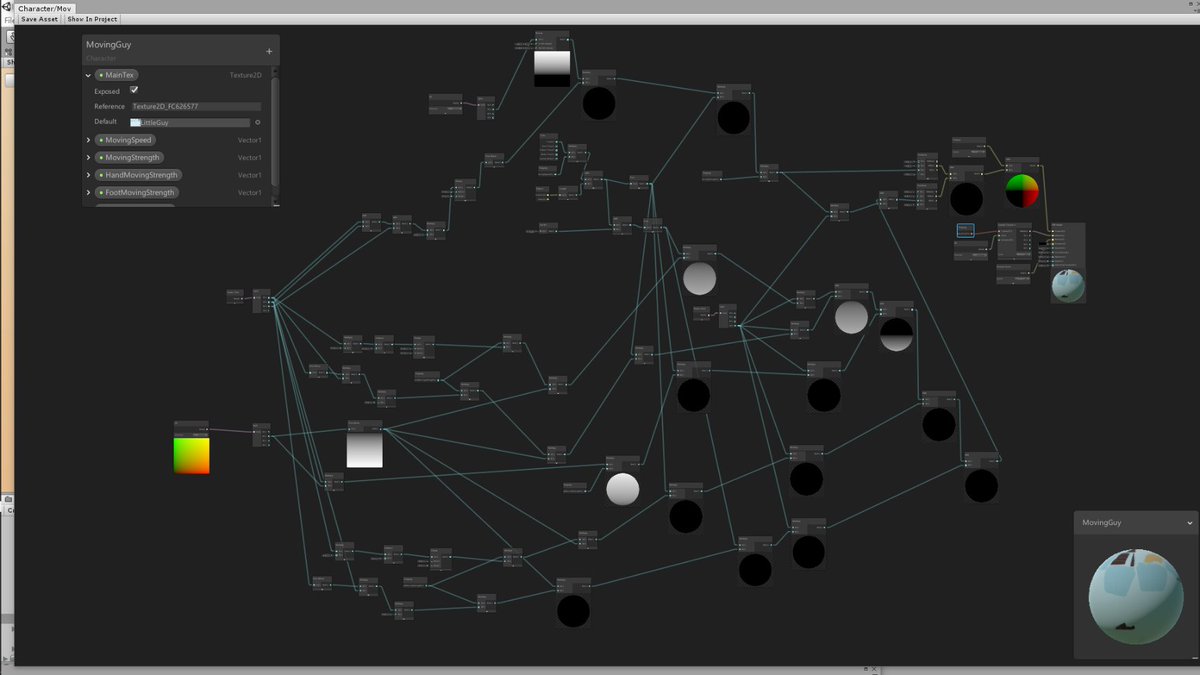Click the red and green quadrant sphere preview
Viewport: 1200px width, 675px height.
click(x=1022, y=191)
